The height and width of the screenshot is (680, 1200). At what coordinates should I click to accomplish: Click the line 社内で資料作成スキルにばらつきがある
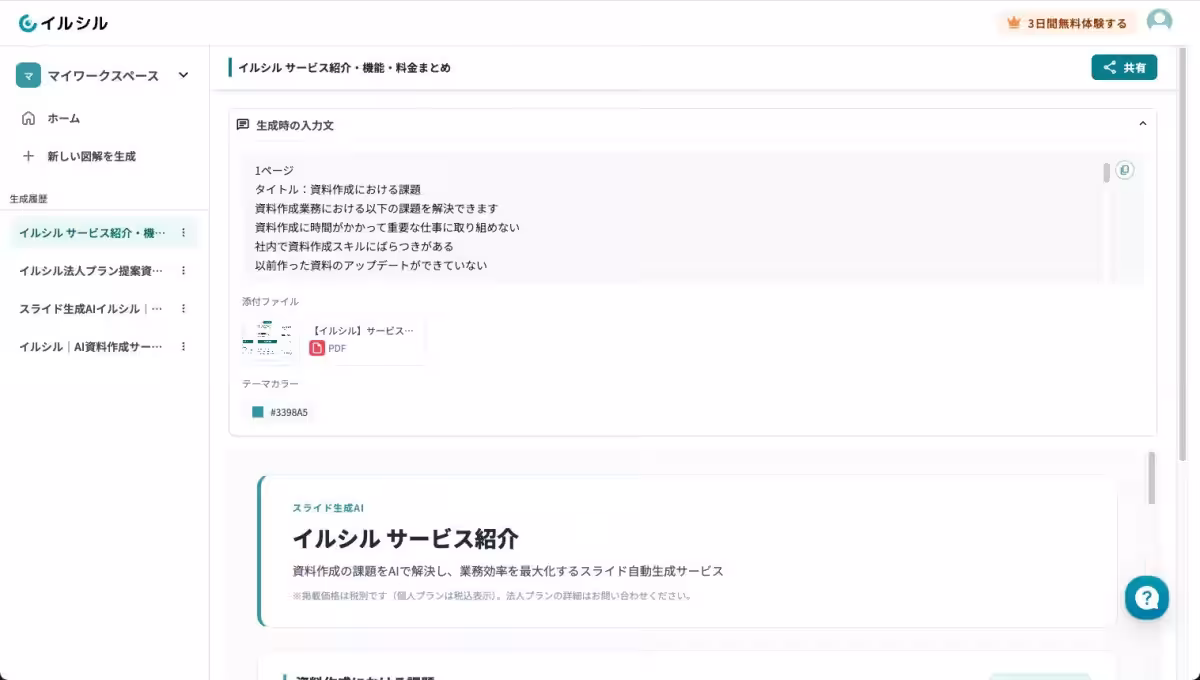[x=354, y=246]
